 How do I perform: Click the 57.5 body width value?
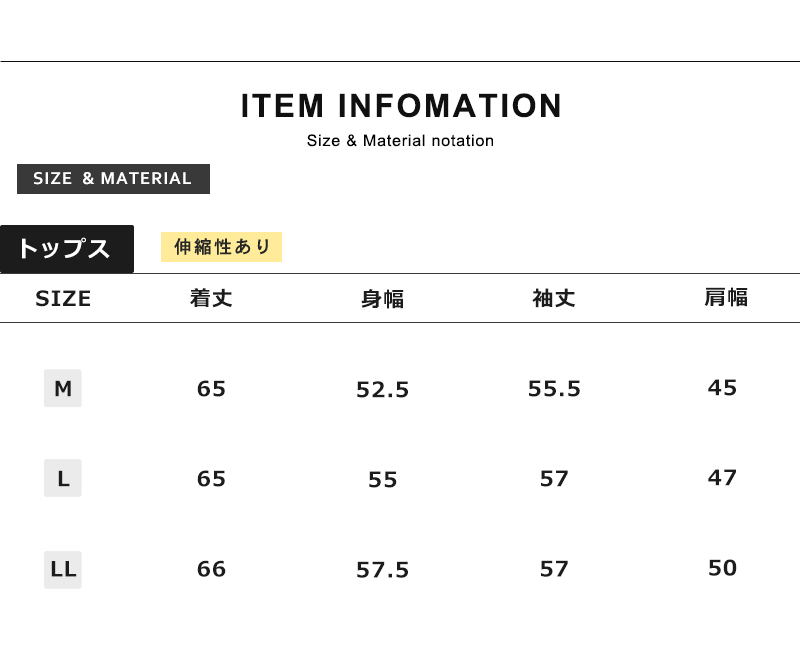coord(383,570)
